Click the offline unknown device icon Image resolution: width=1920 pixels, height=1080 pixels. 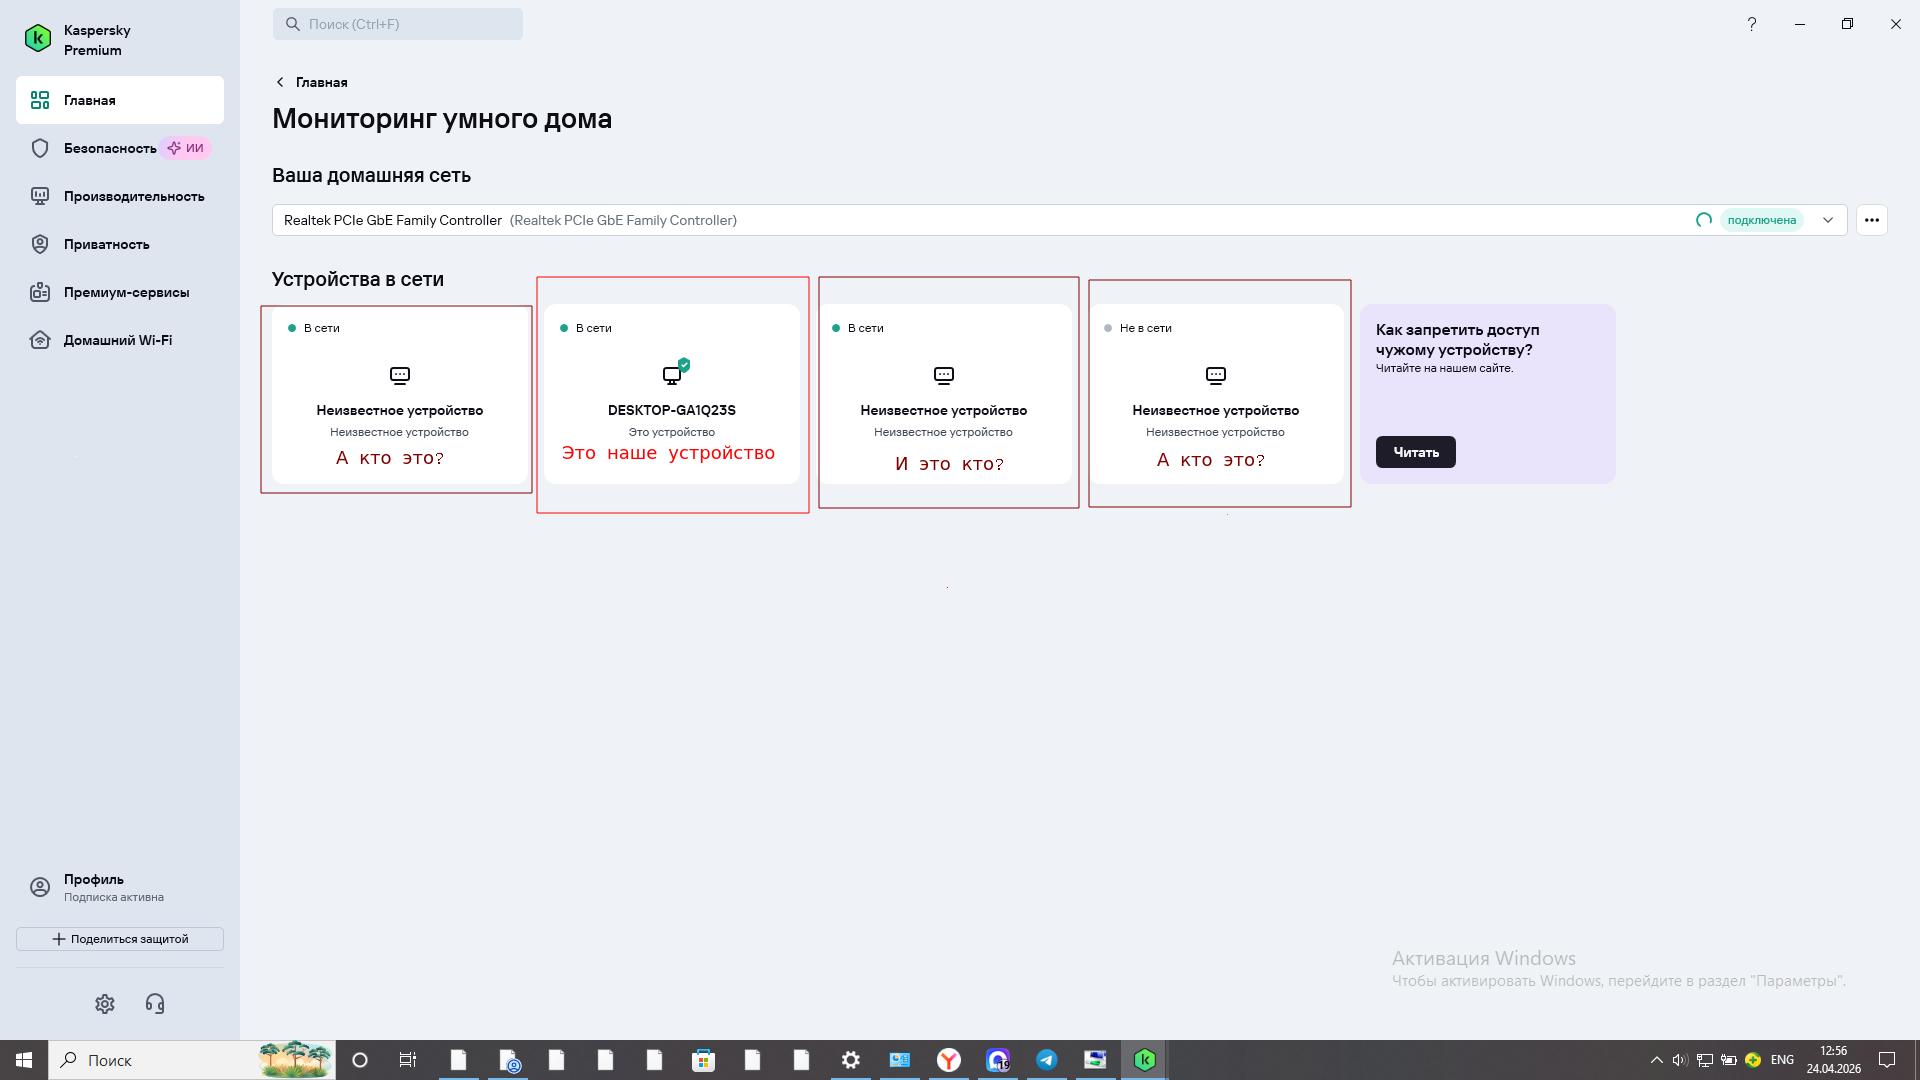tap(1216, 376)
